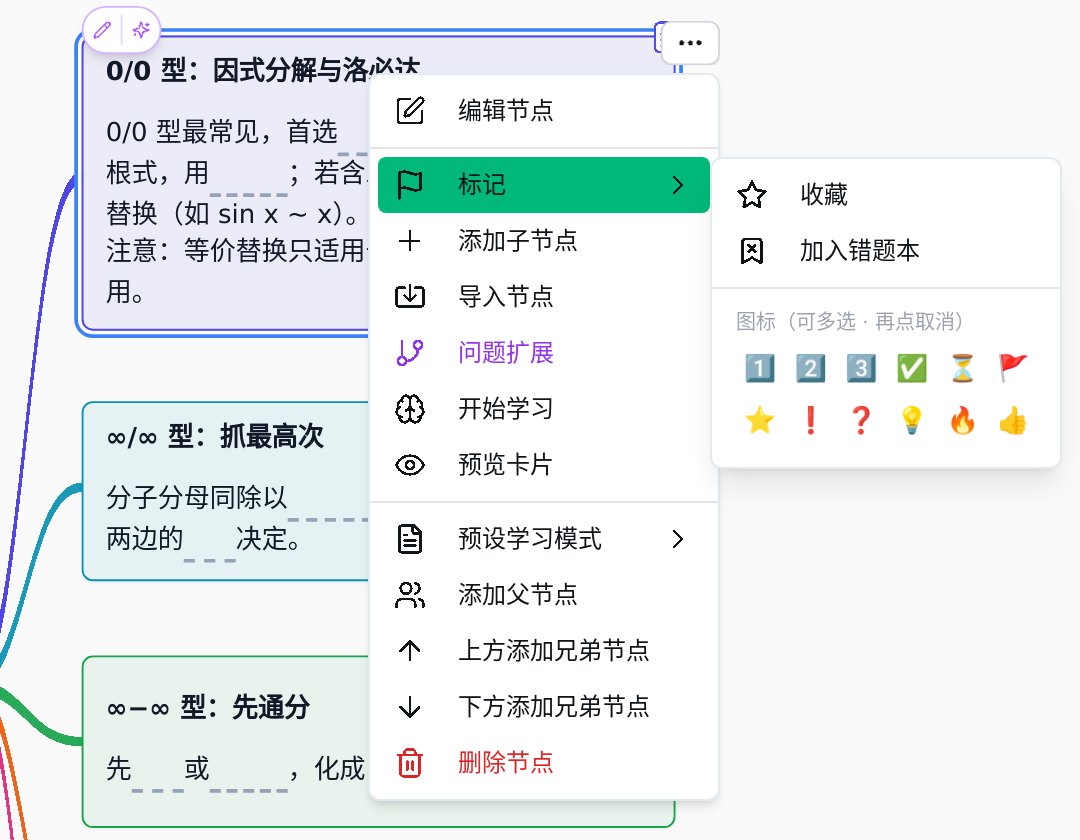The width and height of the screenshot is (1080, 840).
Task: Choose 开始学习 from the menu
Action: (544, 409)
